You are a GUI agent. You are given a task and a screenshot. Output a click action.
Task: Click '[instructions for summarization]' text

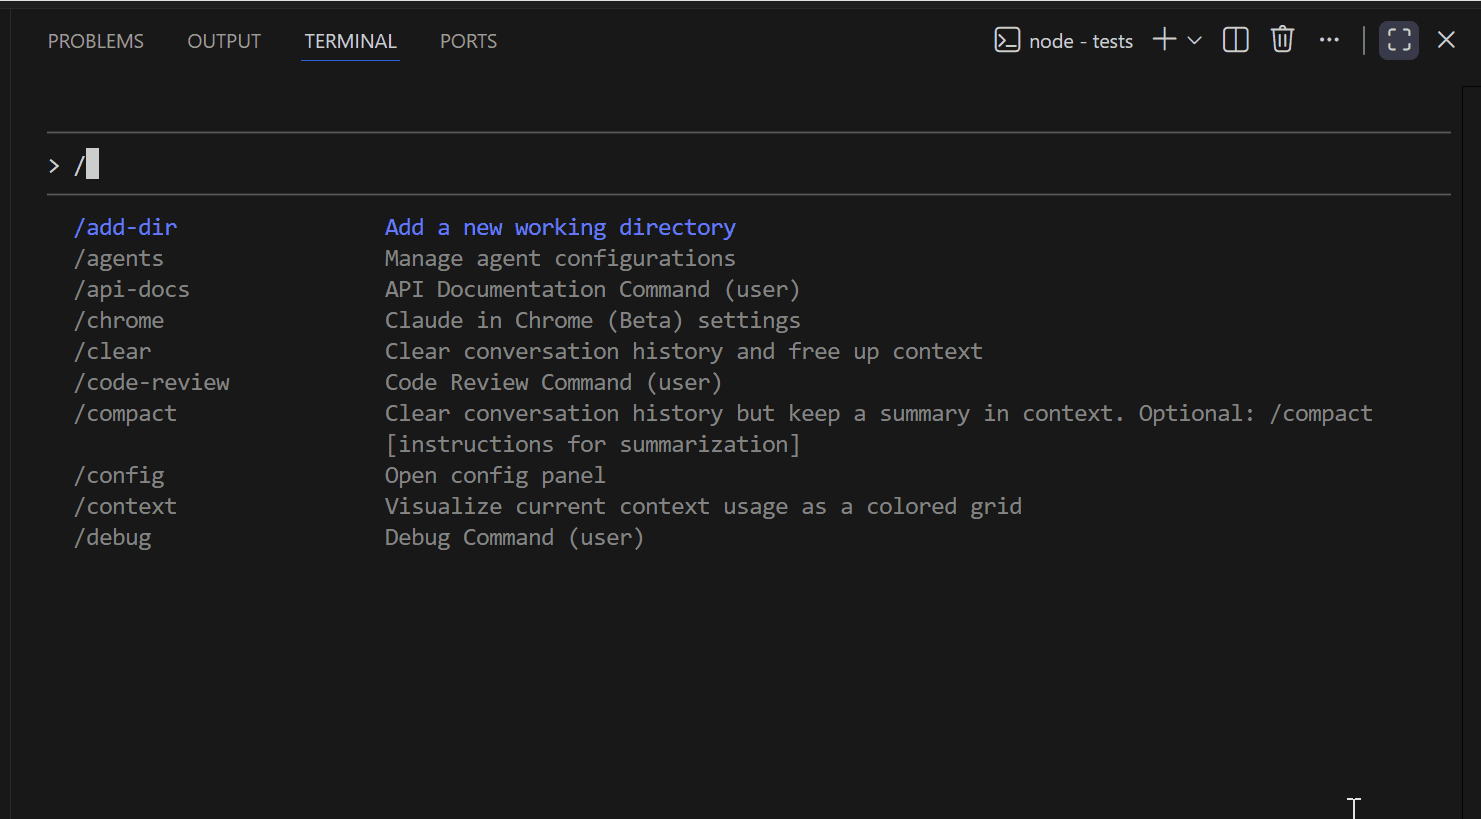pyautogui.click(x=592, y=444)
